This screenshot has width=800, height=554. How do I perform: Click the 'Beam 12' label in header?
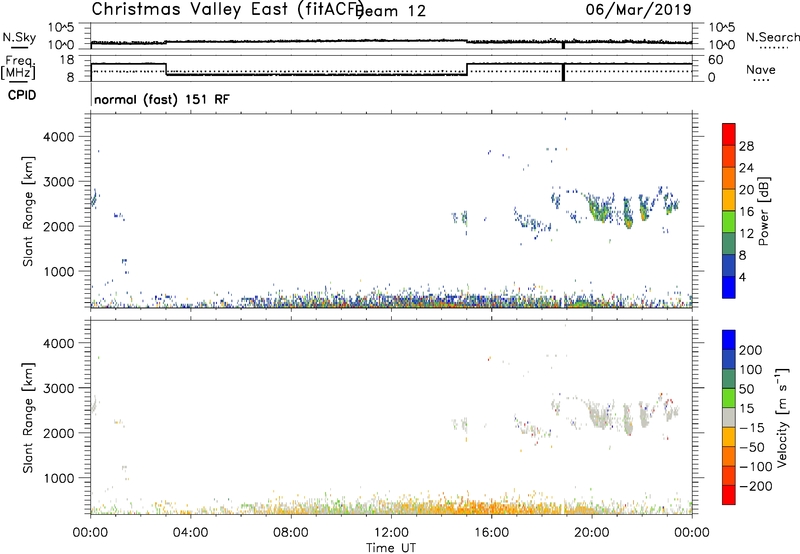point(391,11)
